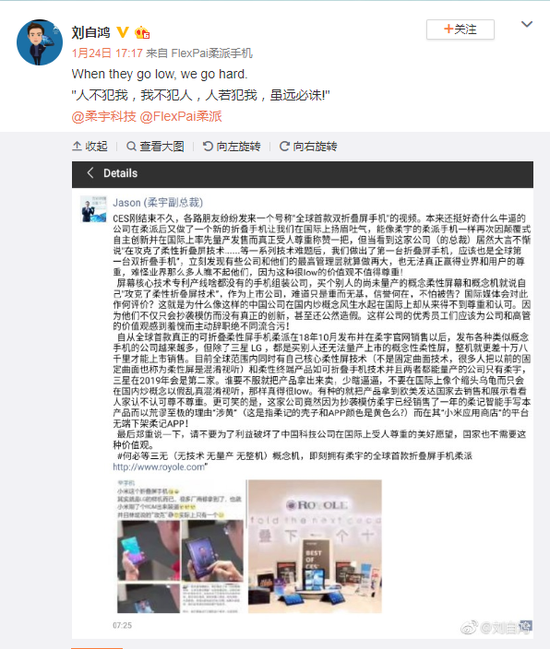Open the @柔宇科技 mention

(104, 116)
